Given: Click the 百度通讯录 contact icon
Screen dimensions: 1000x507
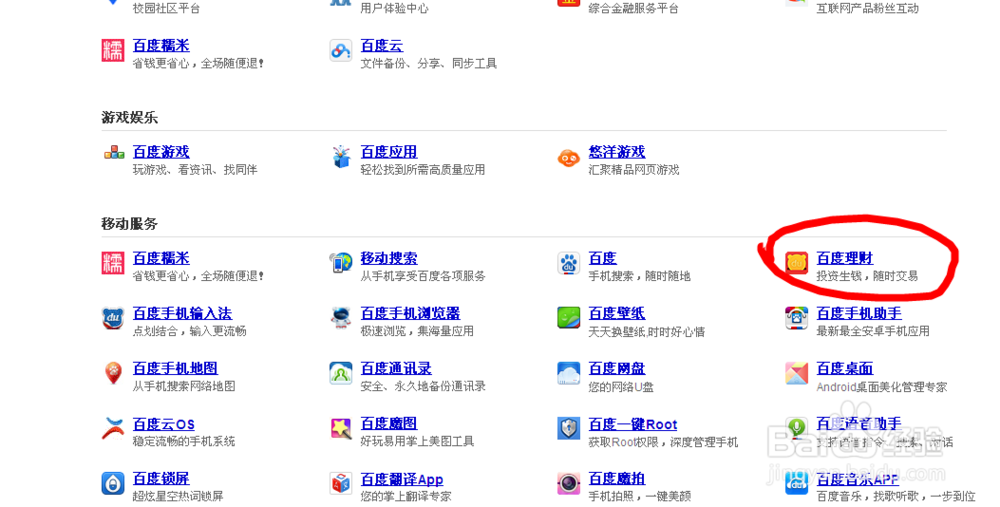Looking at the screenshot, I should pyautogui.click(x=341, y=373).
